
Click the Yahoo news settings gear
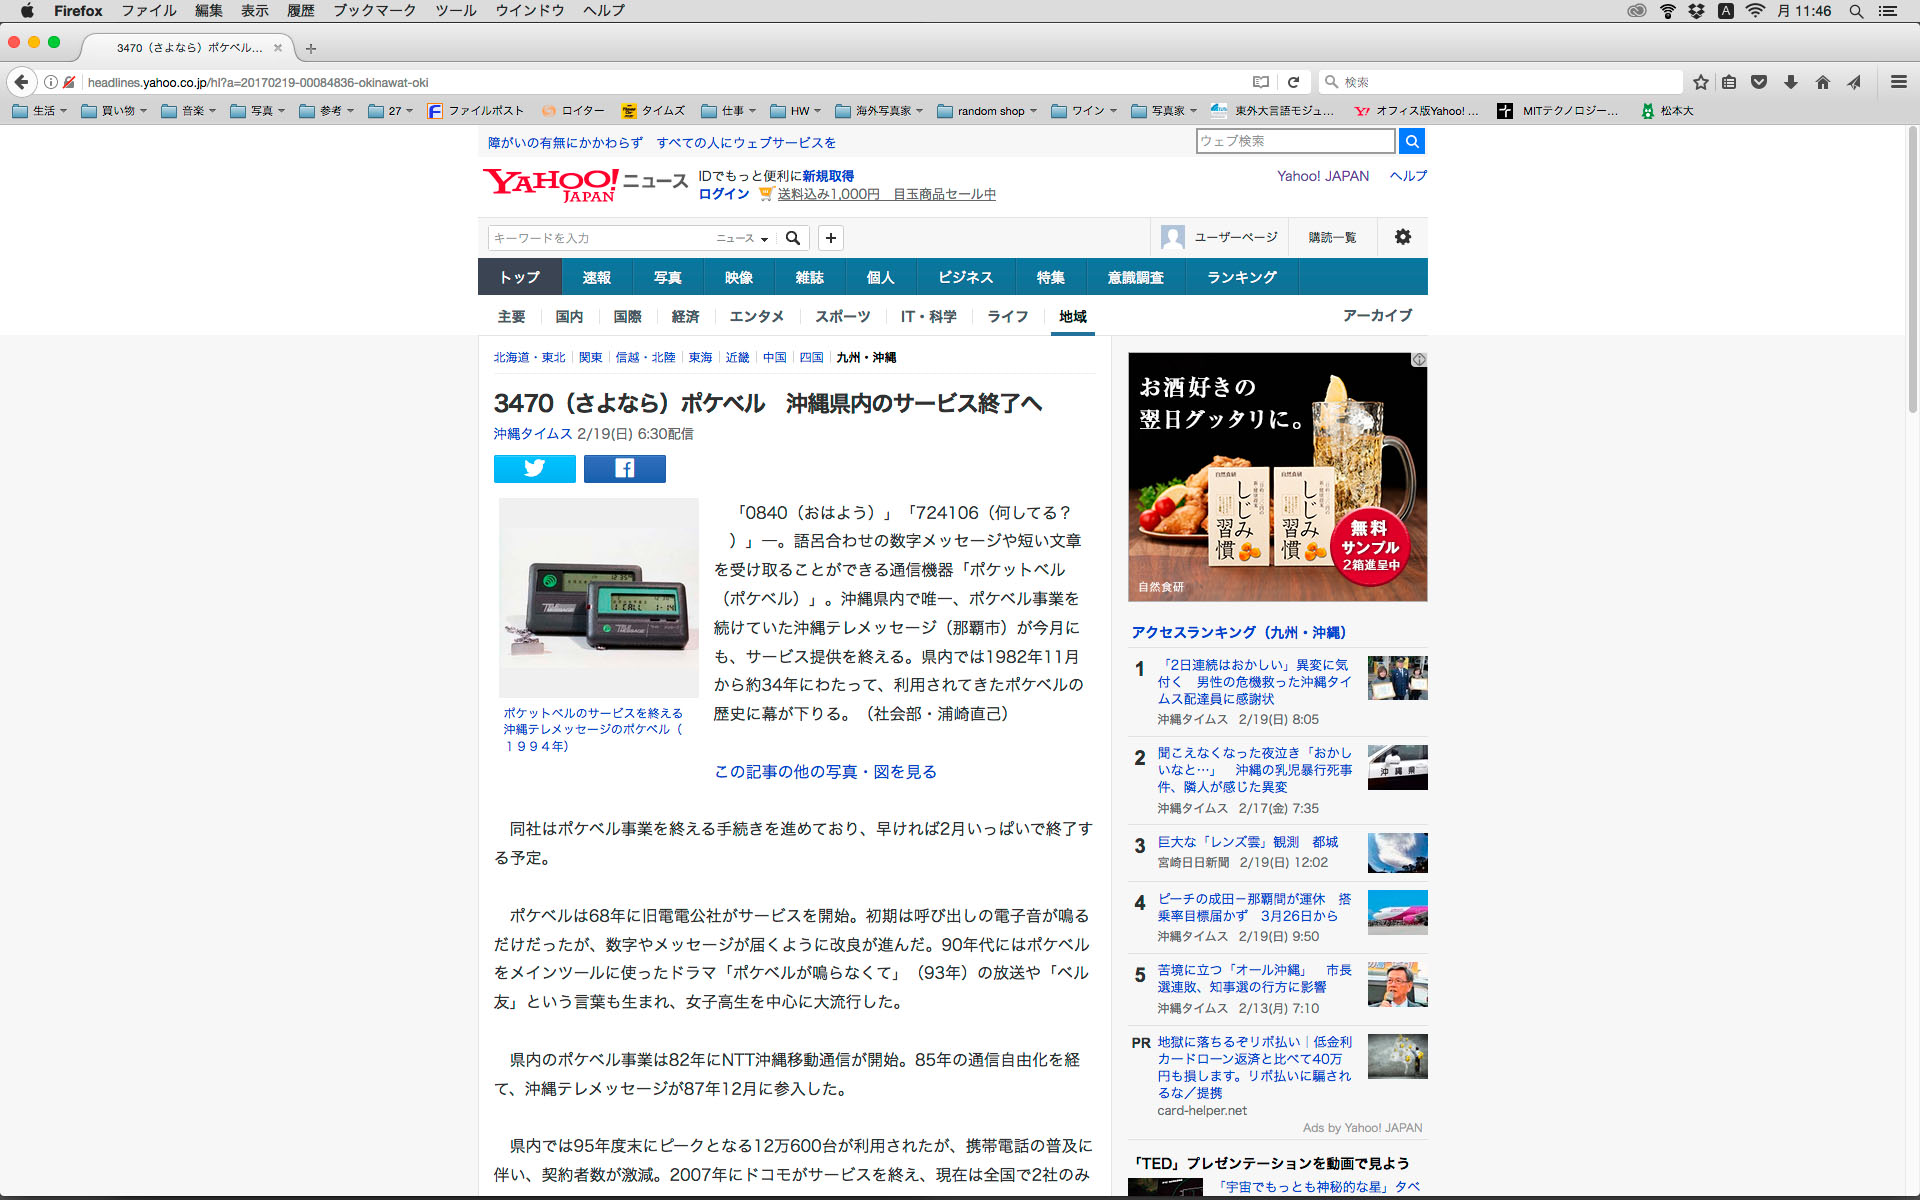(x=1402, y=237)
